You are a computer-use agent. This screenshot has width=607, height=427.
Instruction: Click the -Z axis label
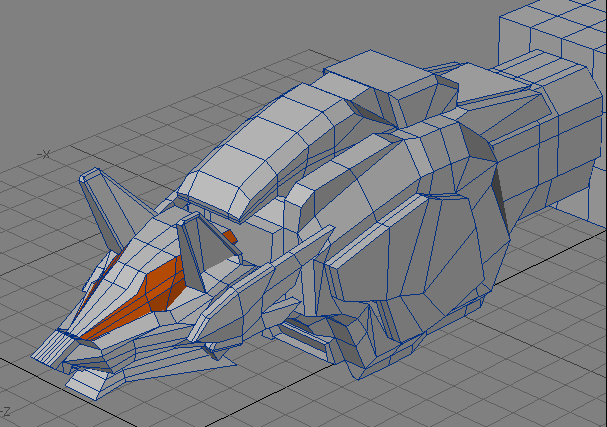6,412
